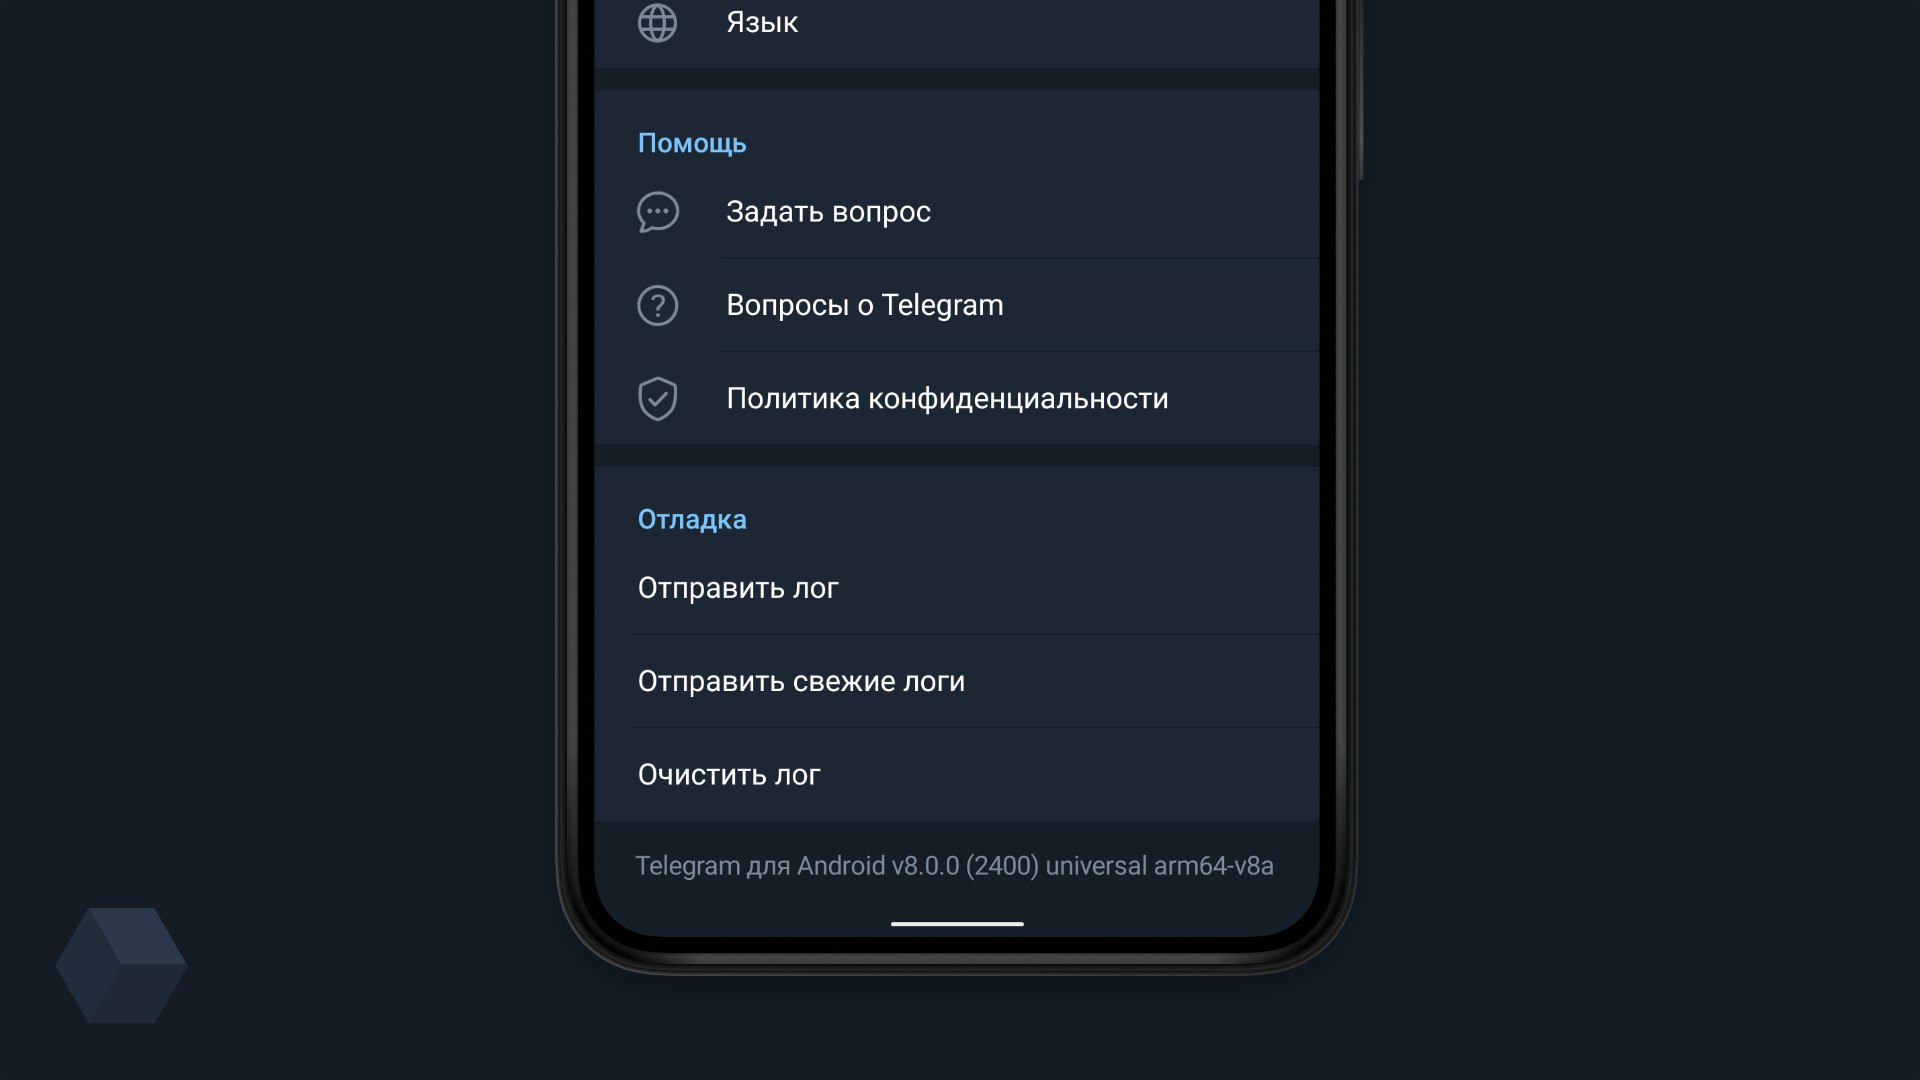Choose Отправить свежие логи
Image resolution: width=1920 pixels, height=1080 pixels.
tap(957, 681)
